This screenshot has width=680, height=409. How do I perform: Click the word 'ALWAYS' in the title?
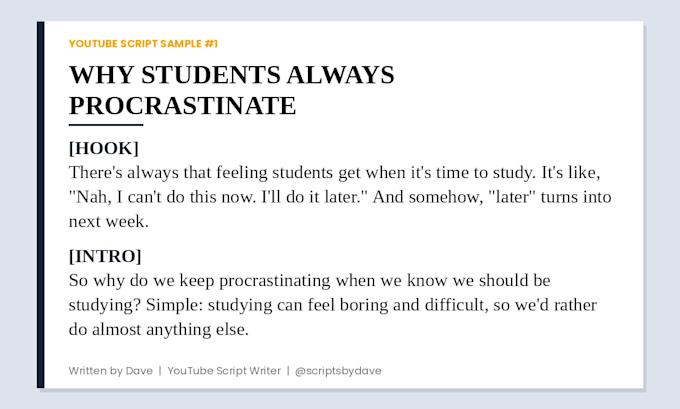[x=340, y=75]
